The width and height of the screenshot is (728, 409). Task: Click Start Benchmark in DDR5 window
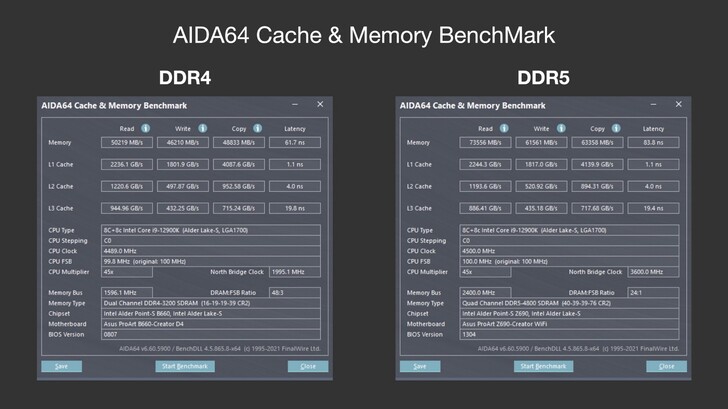coord(543,366)
